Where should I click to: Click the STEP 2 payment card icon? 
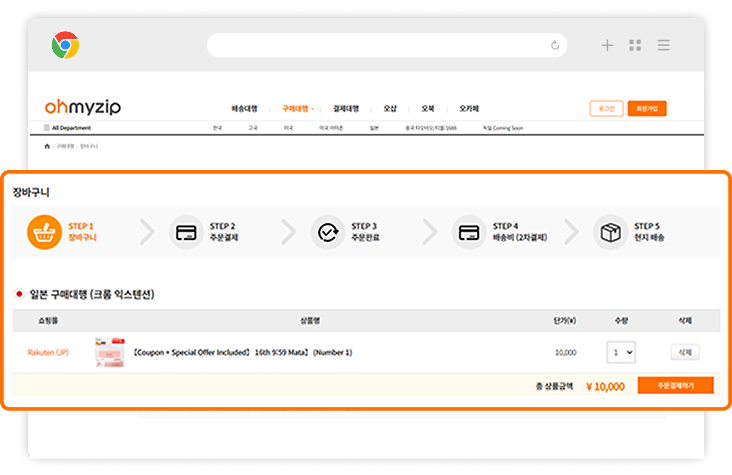pyautogui.click(x=186, y=233)
